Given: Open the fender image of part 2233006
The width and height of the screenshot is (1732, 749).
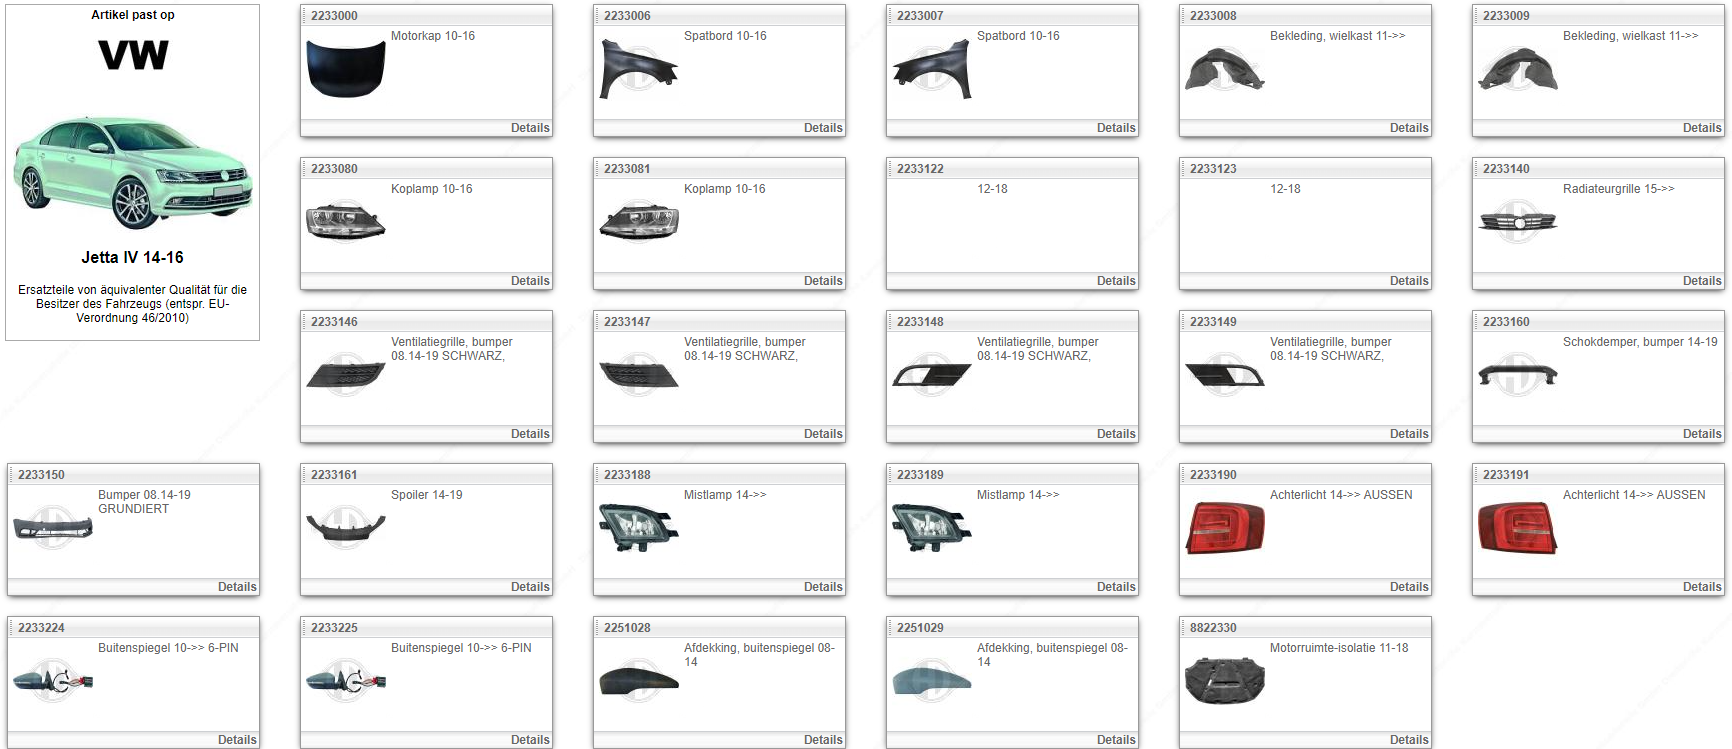Looking at the screenshot, I should click(x=638, y=69).
